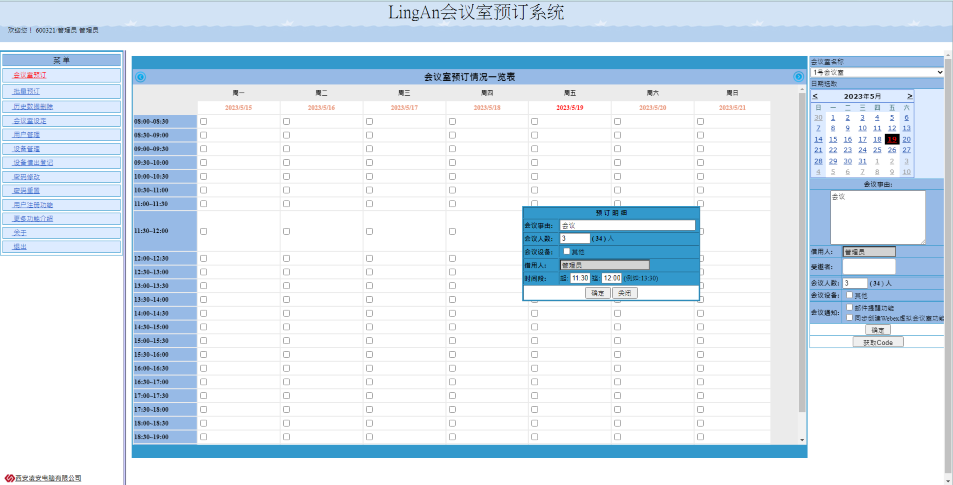Open the 会议室名称 room dropdown
Image resolution: width=953 pixels, height=485 pixels.
(877, 72)
